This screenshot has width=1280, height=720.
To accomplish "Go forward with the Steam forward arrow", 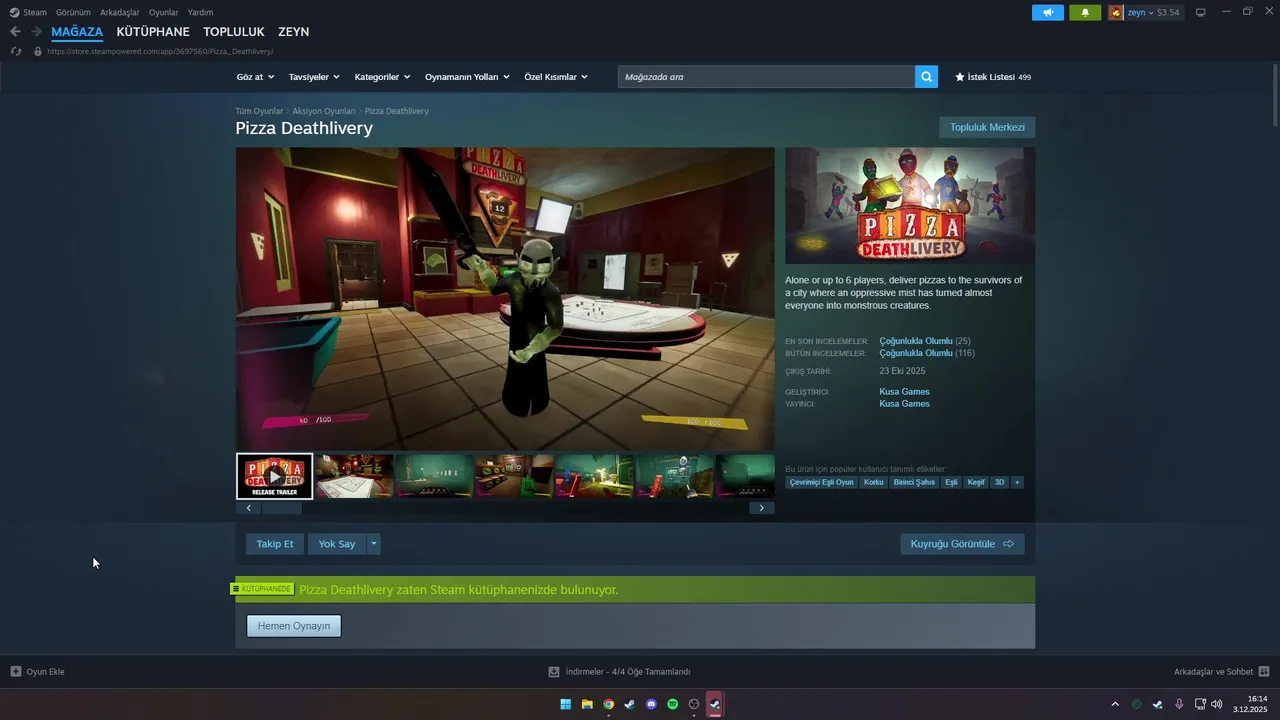I will point(36,32).
